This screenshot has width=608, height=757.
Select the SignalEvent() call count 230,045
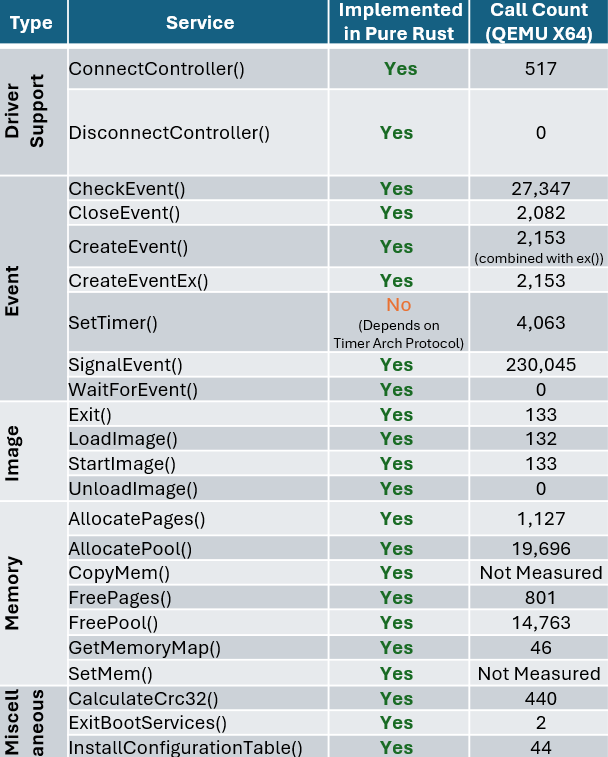click(x=540, y=365)
